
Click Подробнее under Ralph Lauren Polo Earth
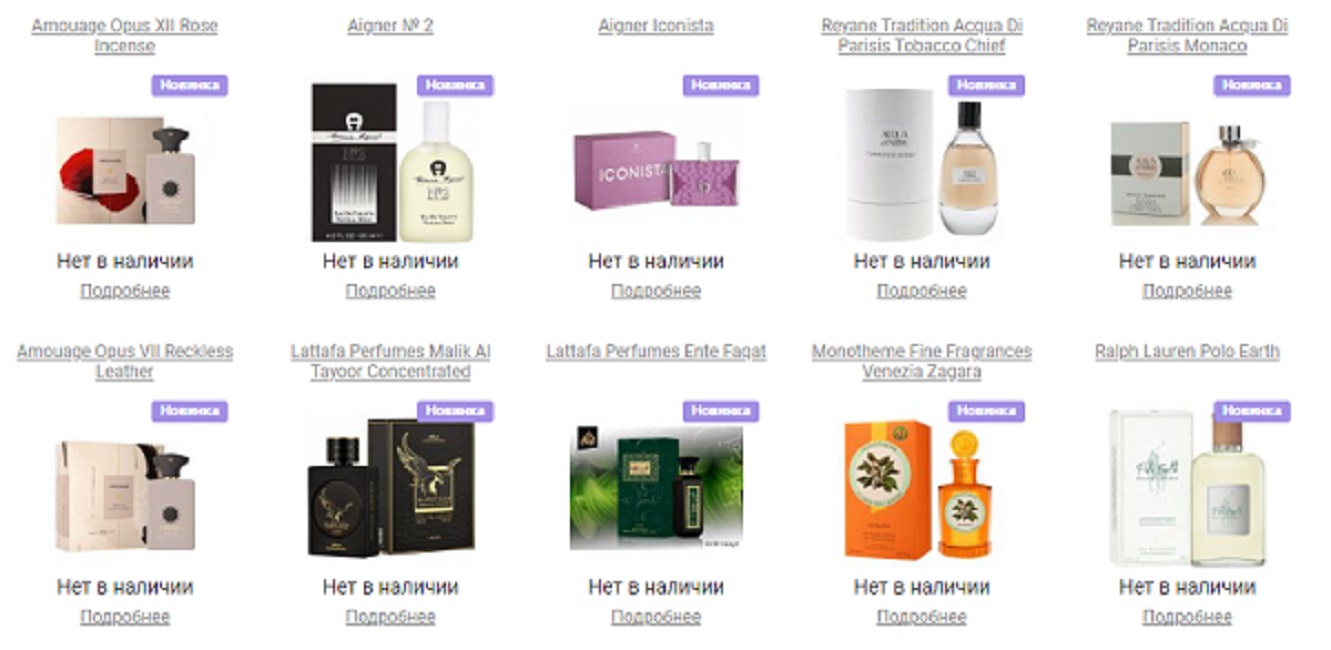1187,617
